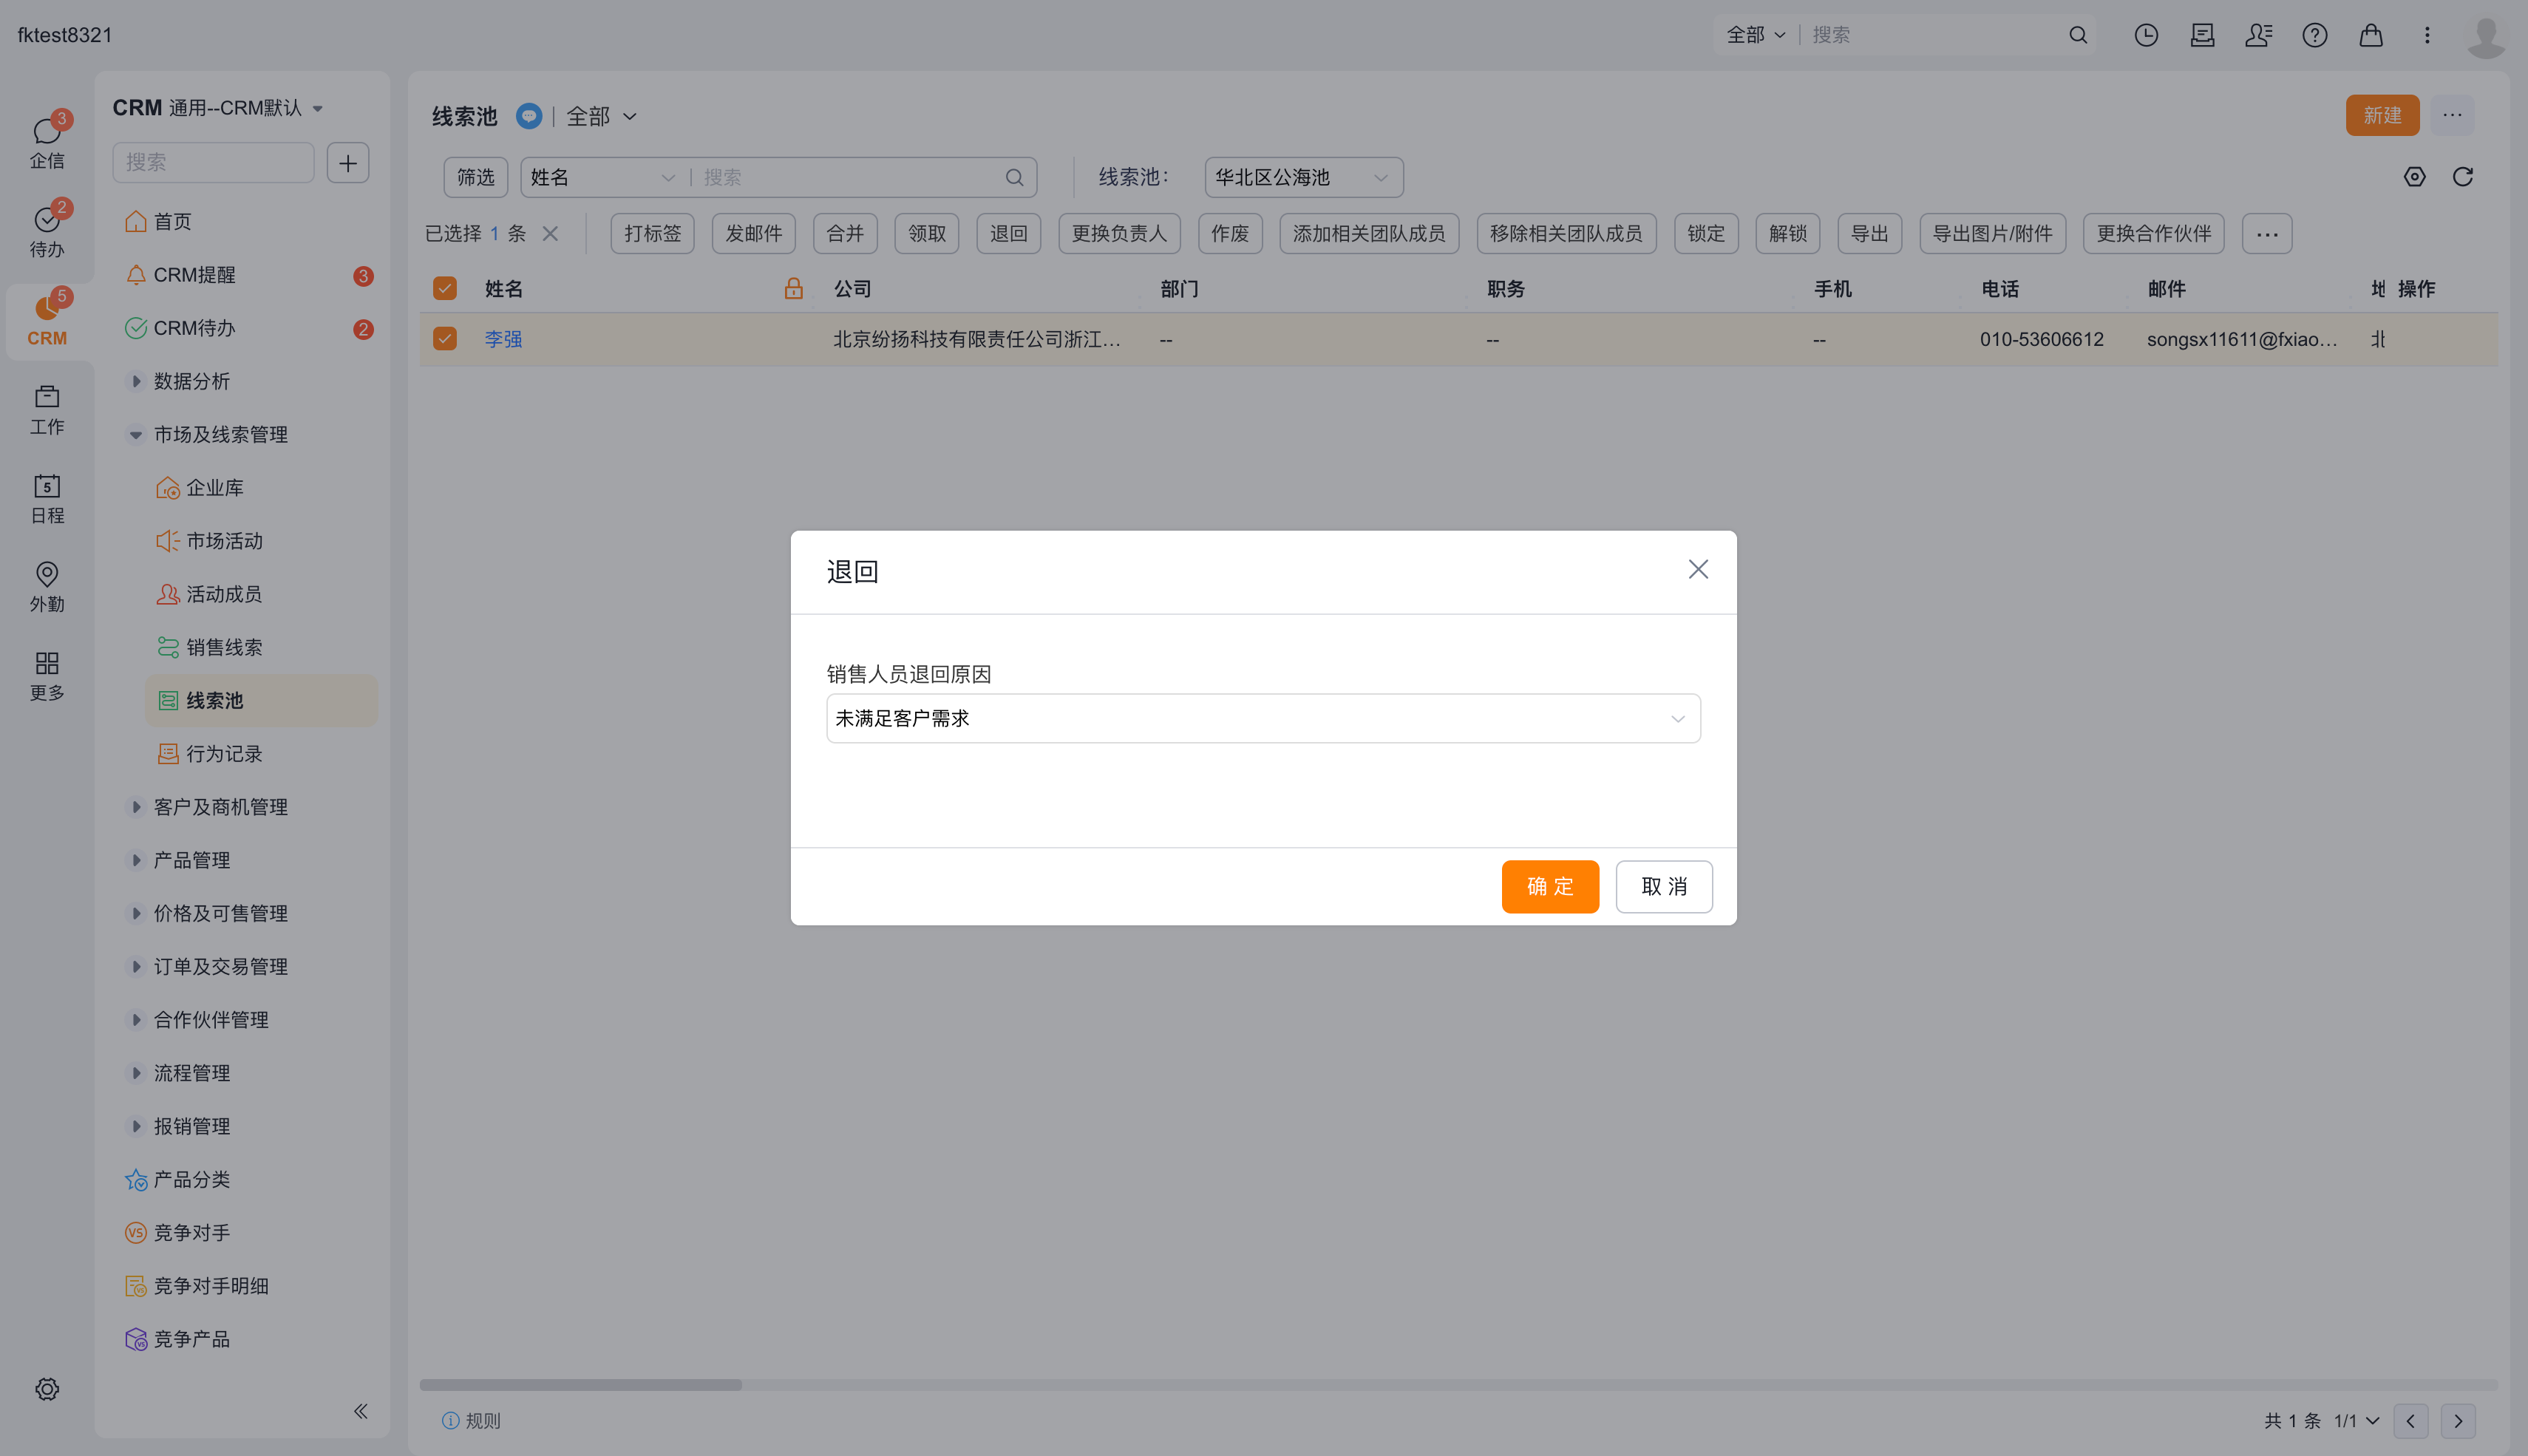Clear selection with the X icon
The height and width of the screenshot is (1456, 2528).
pyautogui.click(x=550, y=233)
